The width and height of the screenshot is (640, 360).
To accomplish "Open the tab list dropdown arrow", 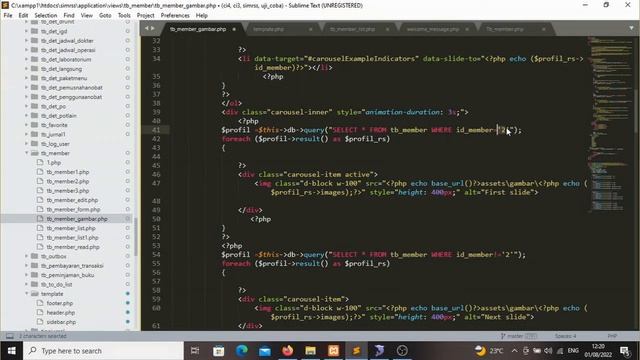I will 631,28.
